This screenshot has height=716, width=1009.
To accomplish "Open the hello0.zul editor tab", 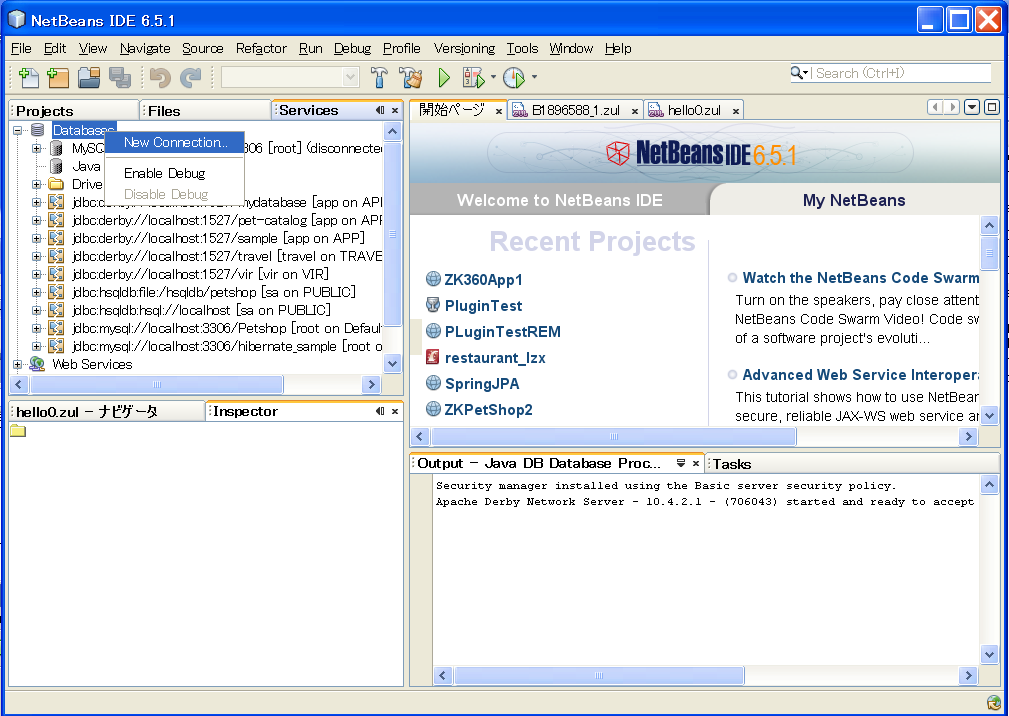I will tap(694, 110).
